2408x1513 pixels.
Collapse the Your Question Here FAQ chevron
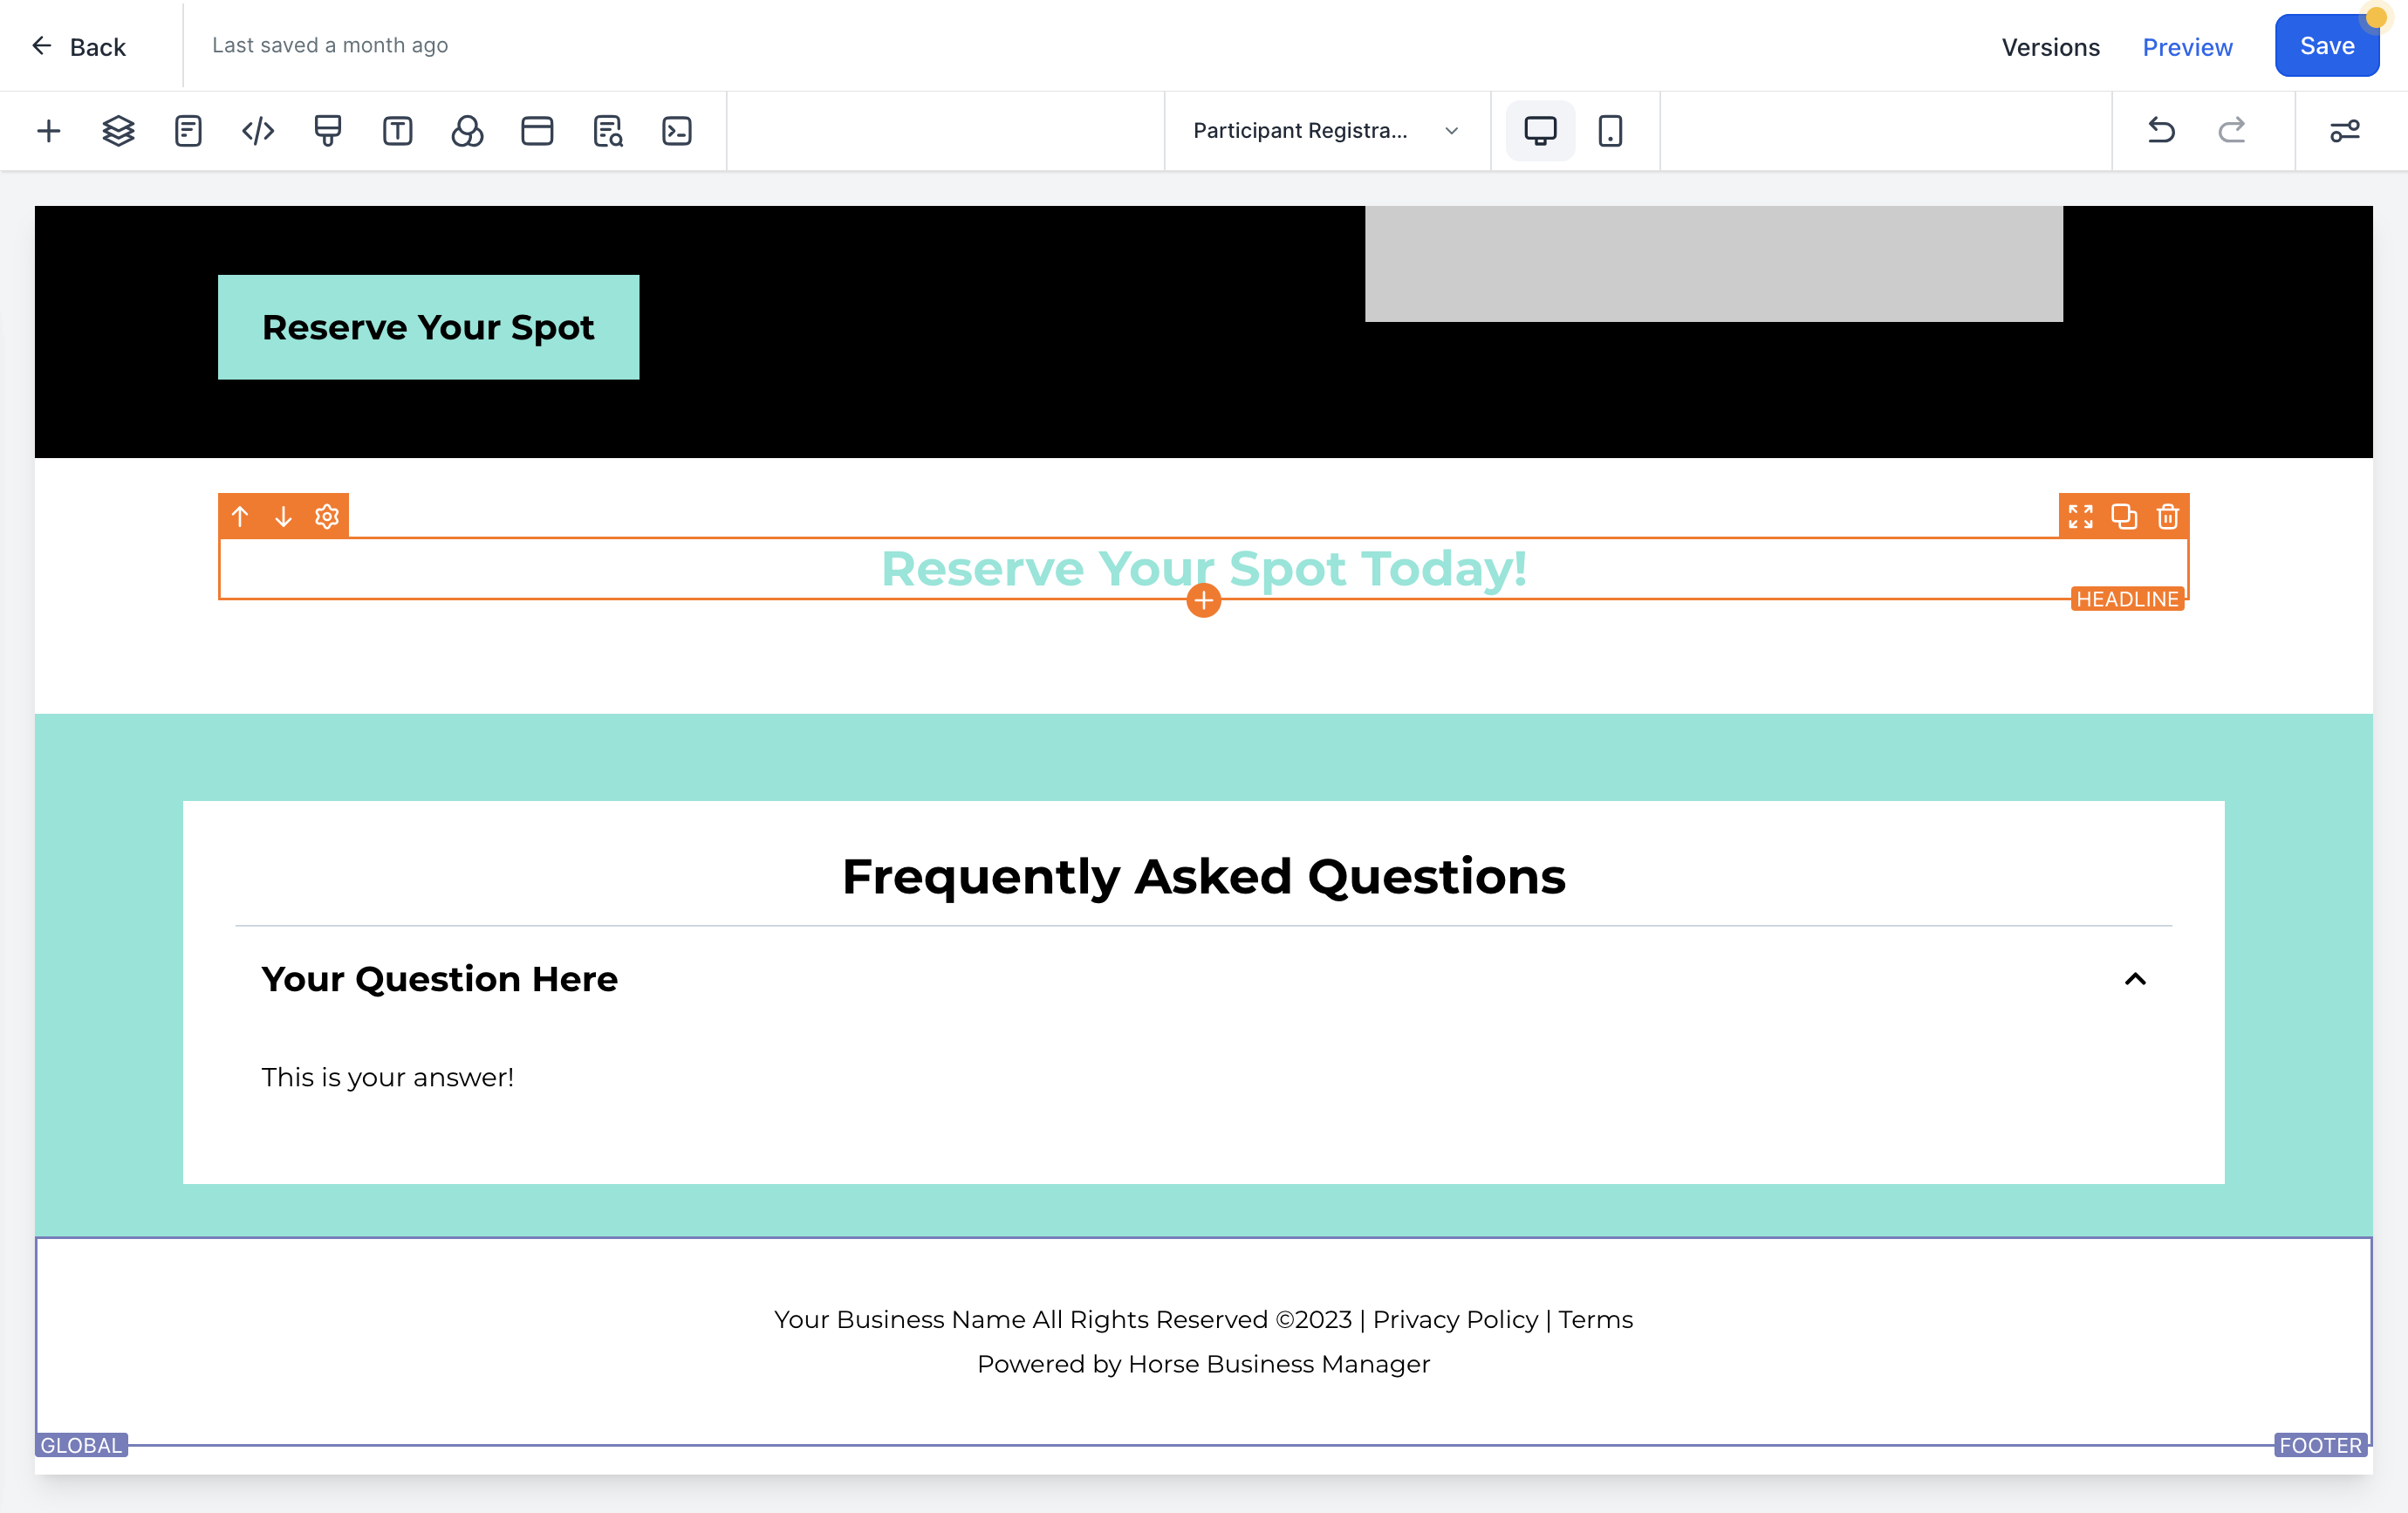2135,979
